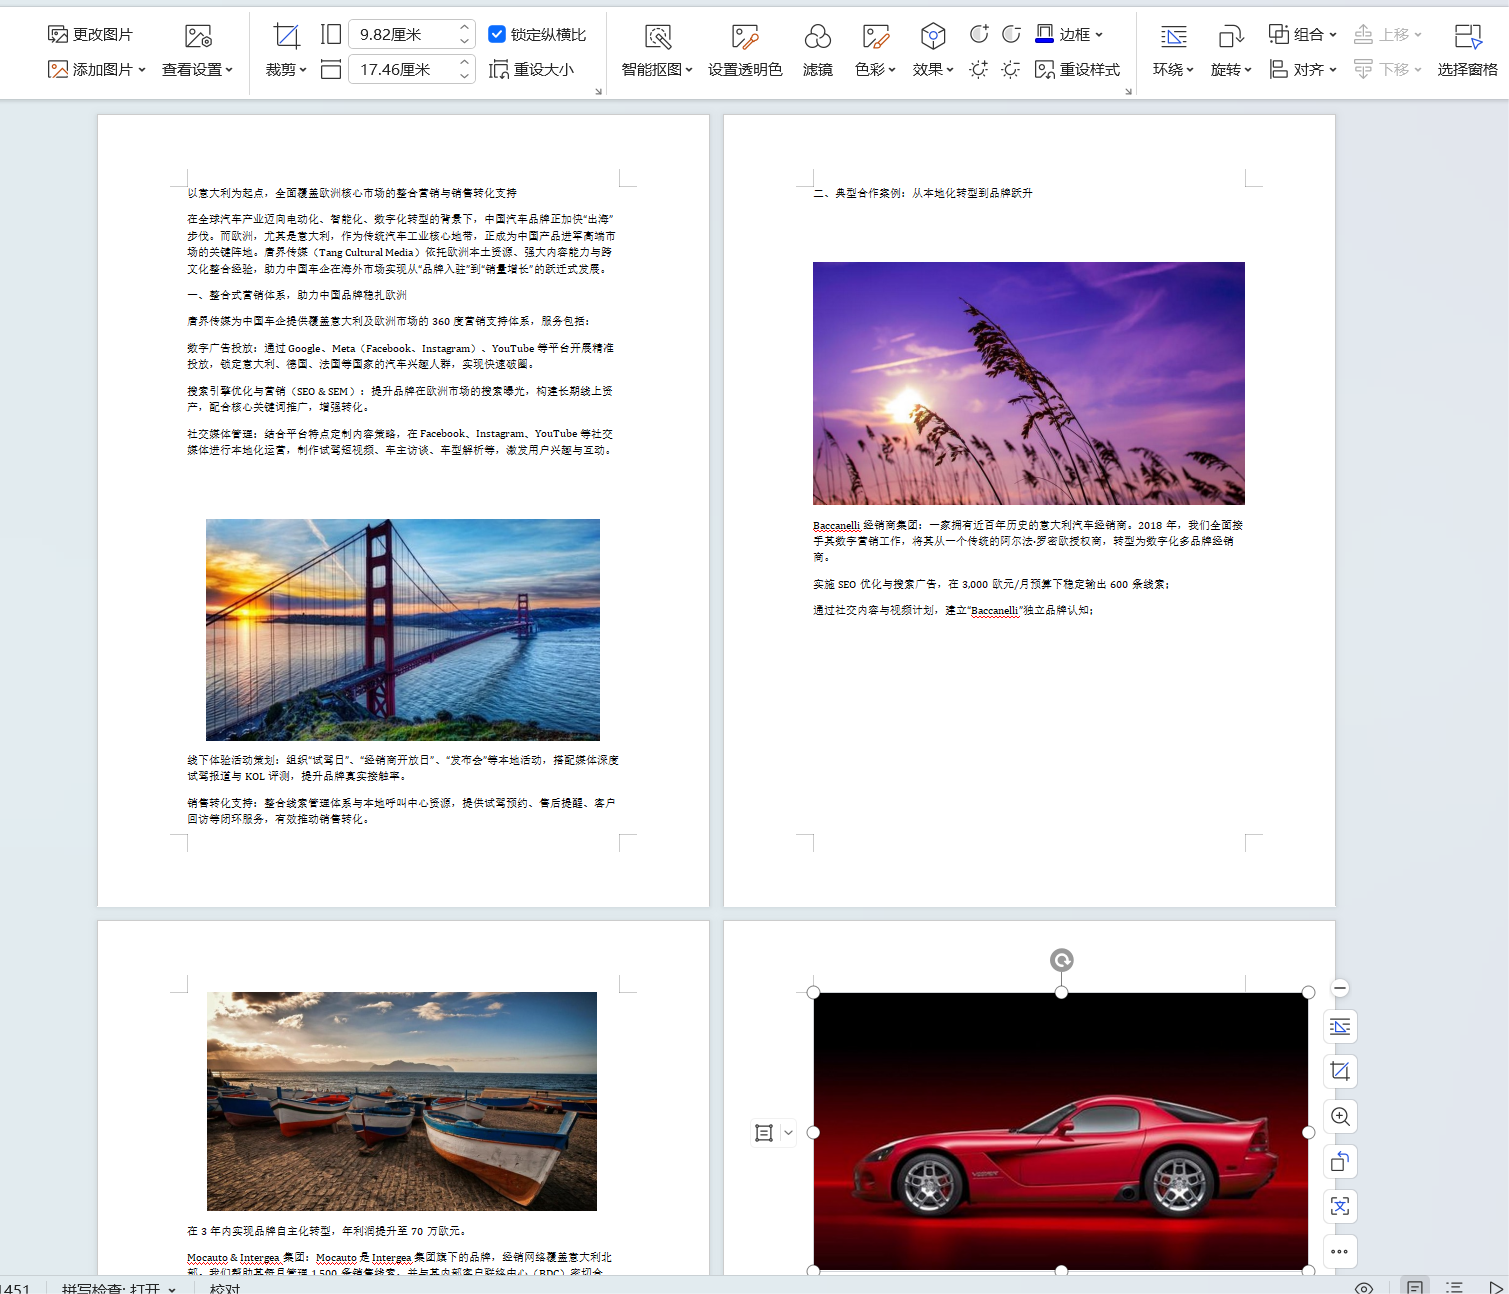Switch to outline view icon in the status bar
The image size is (1509, 1294).
pos(1455,1287)
